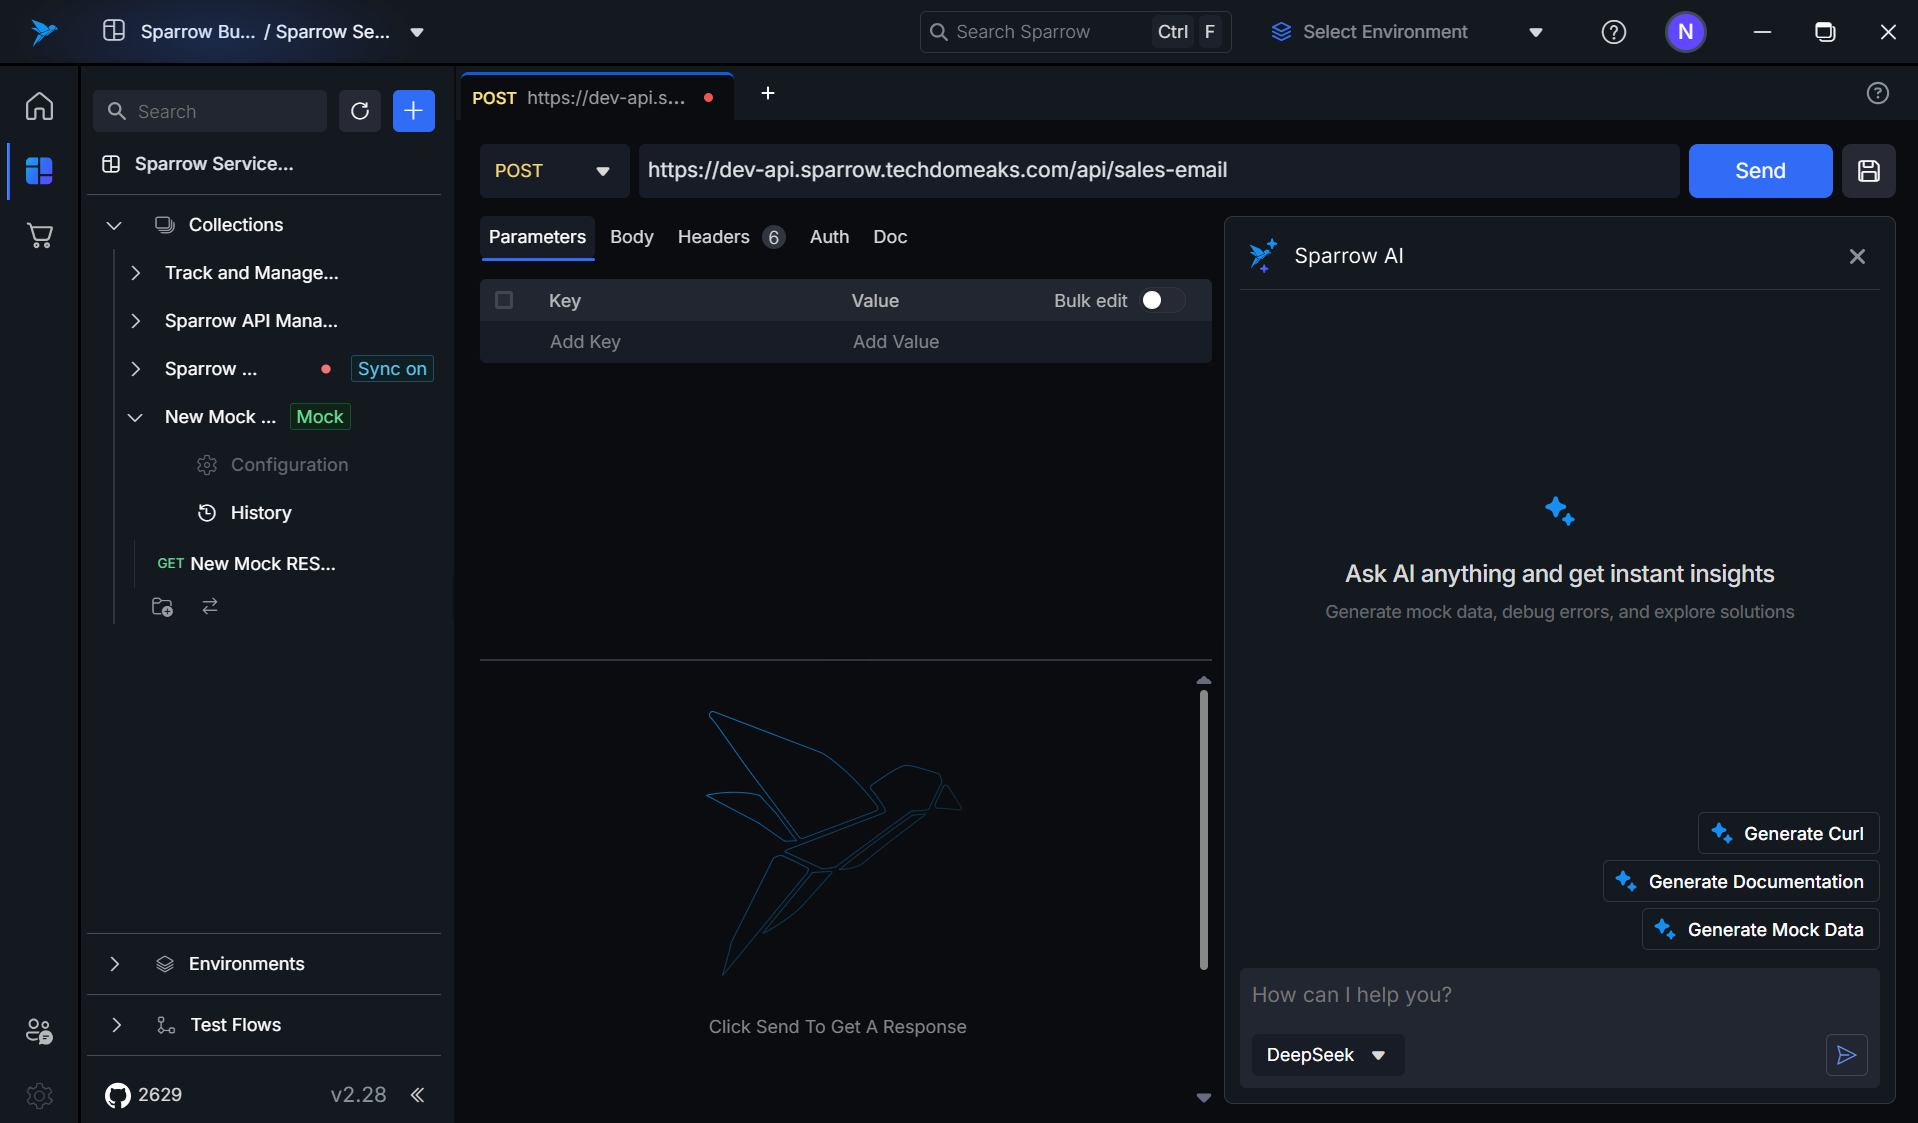Click Generate Curl suggestion

(1788, 834)
